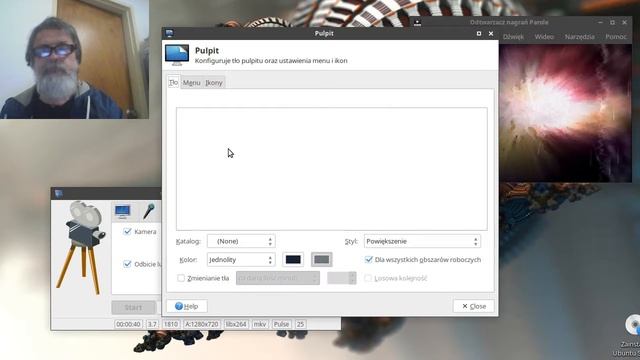Select the microphone tab icon in recorder

click(149, 211)
